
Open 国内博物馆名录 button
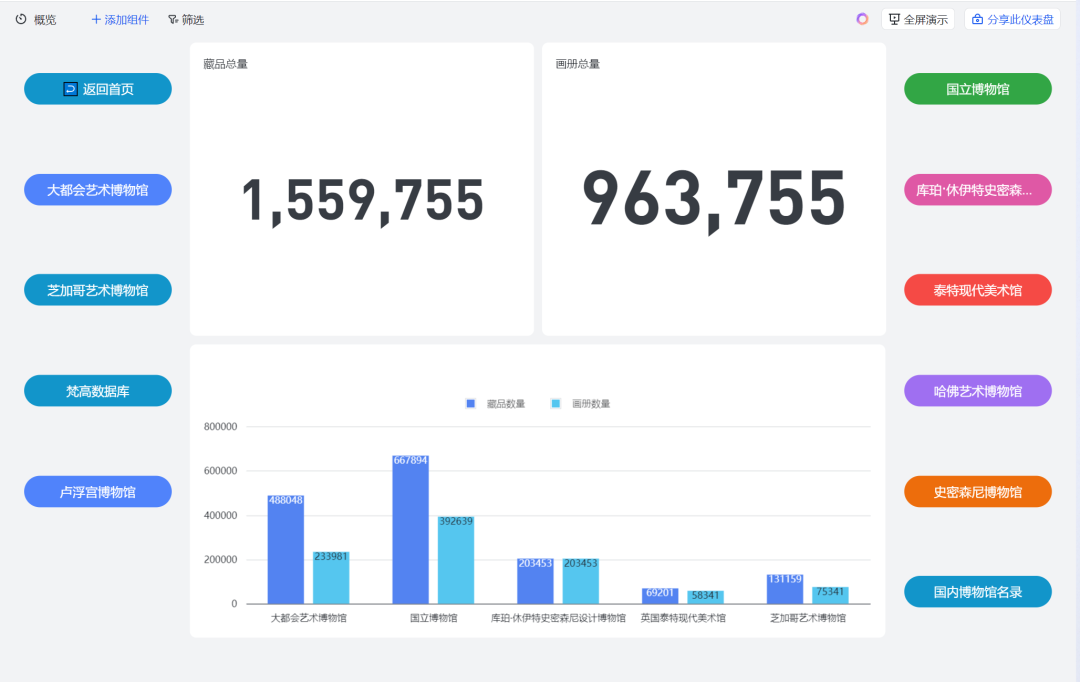click(977, 592)
